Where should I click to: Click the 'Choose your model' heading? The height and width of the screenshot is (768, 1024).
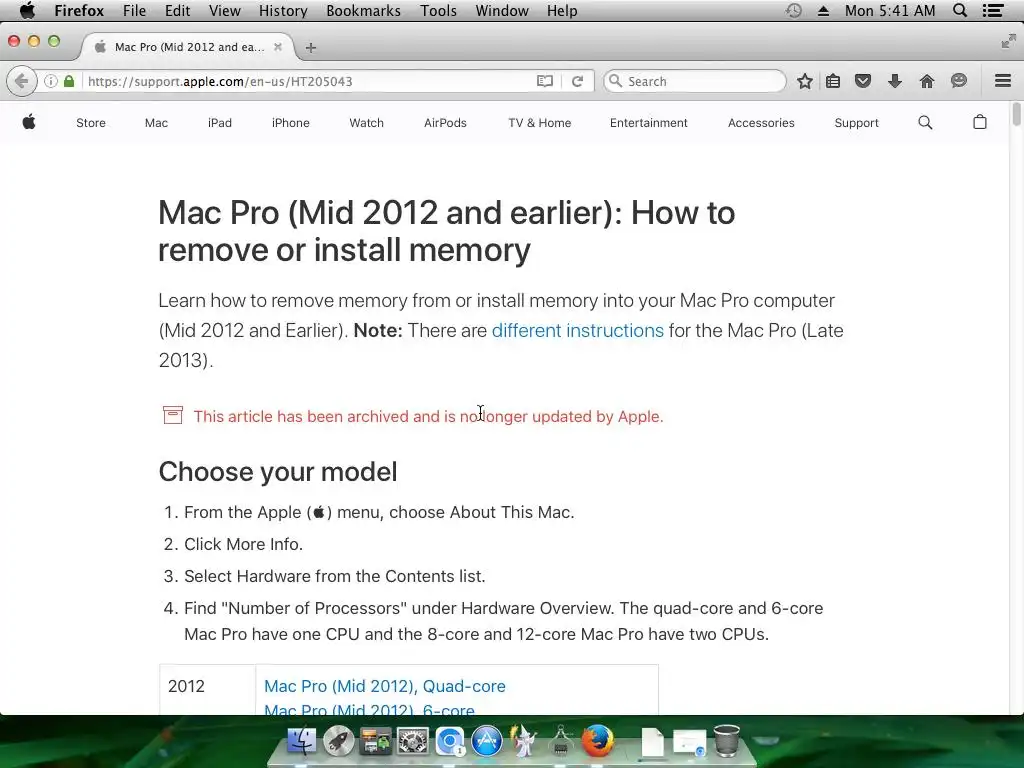click(278, 472)
